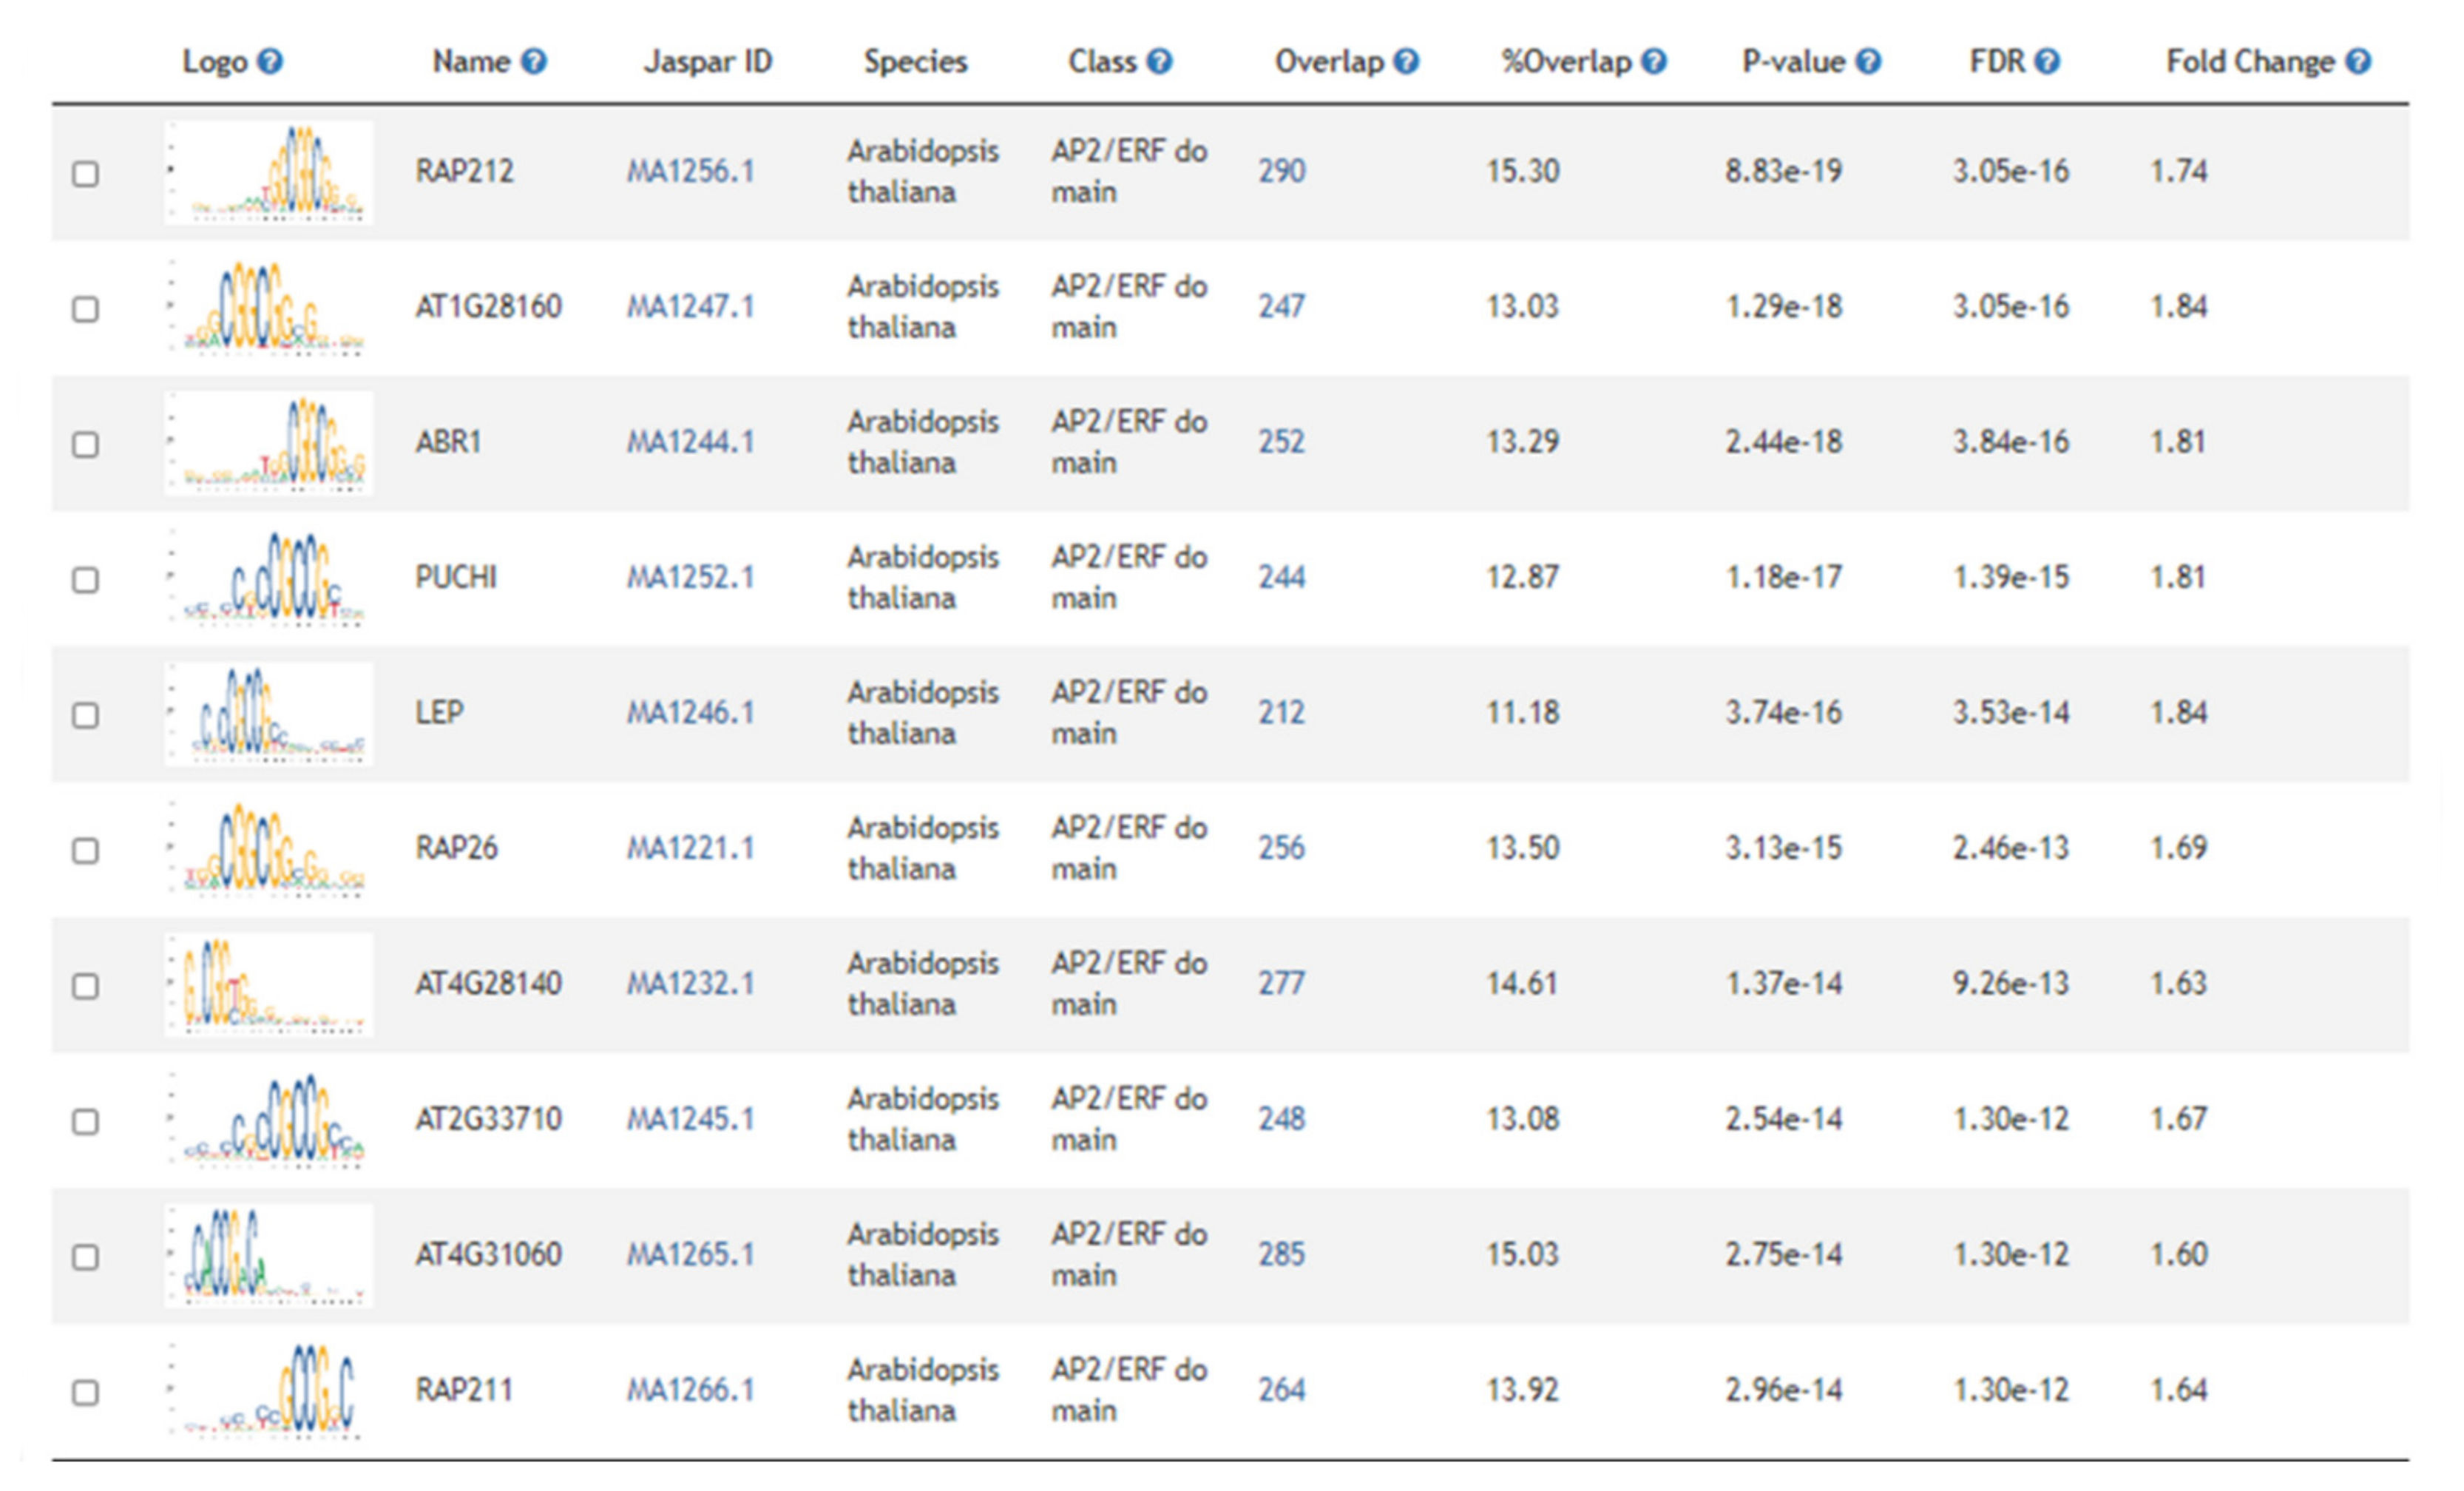Click overlap count 247 link

(1281, 306)
